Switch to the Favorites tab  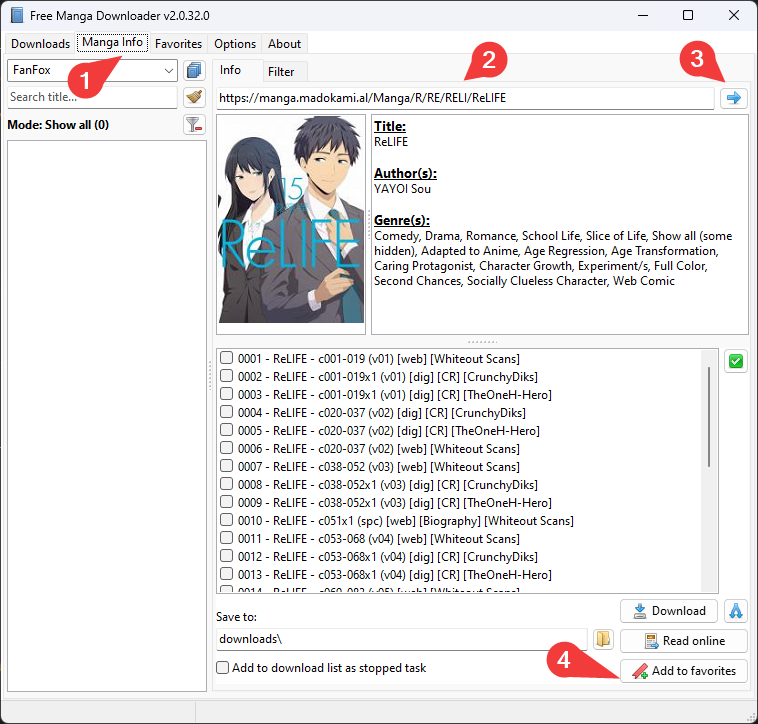point(178,44)
